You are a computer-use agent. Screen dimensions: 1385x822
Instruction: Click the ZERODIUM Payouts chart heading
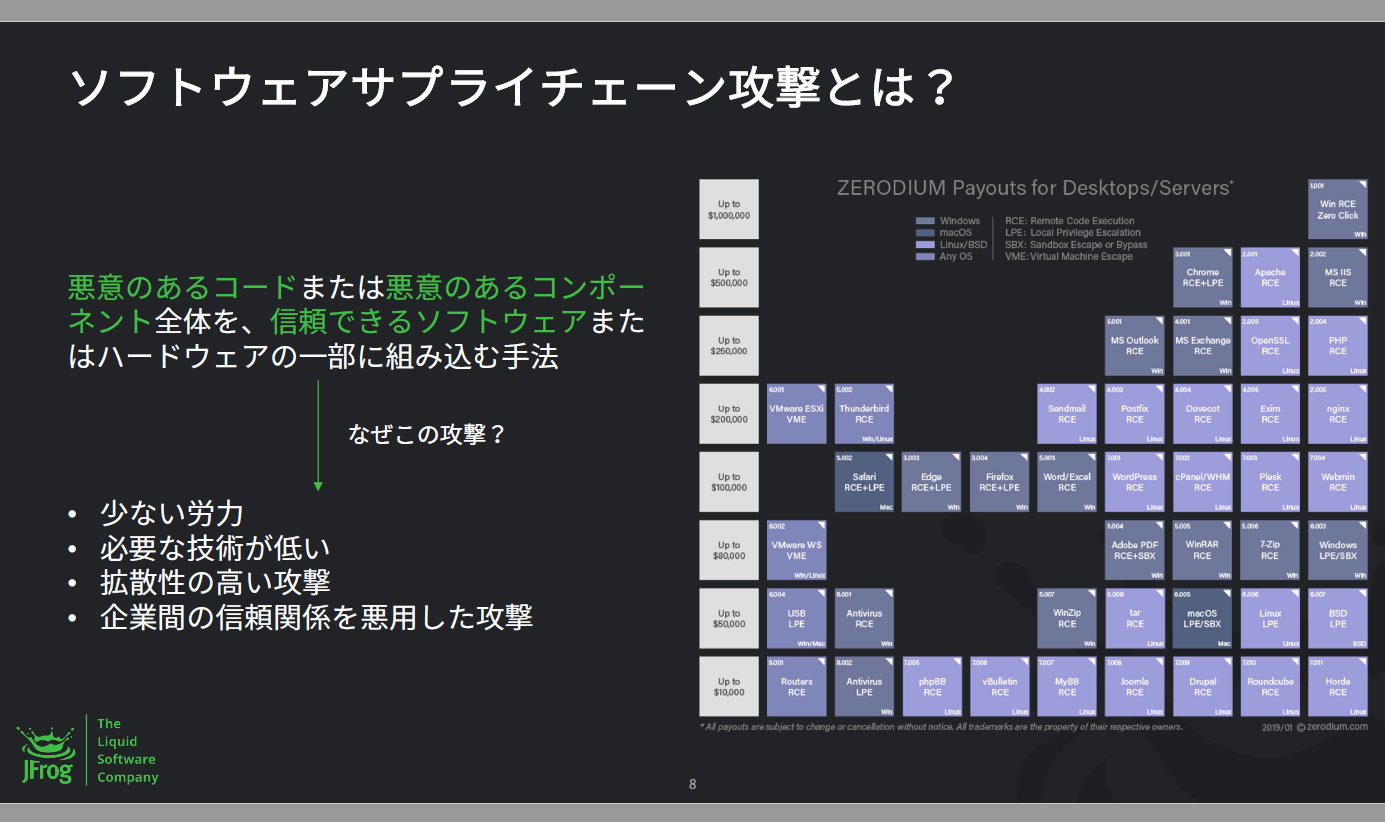pos(1035,188)
